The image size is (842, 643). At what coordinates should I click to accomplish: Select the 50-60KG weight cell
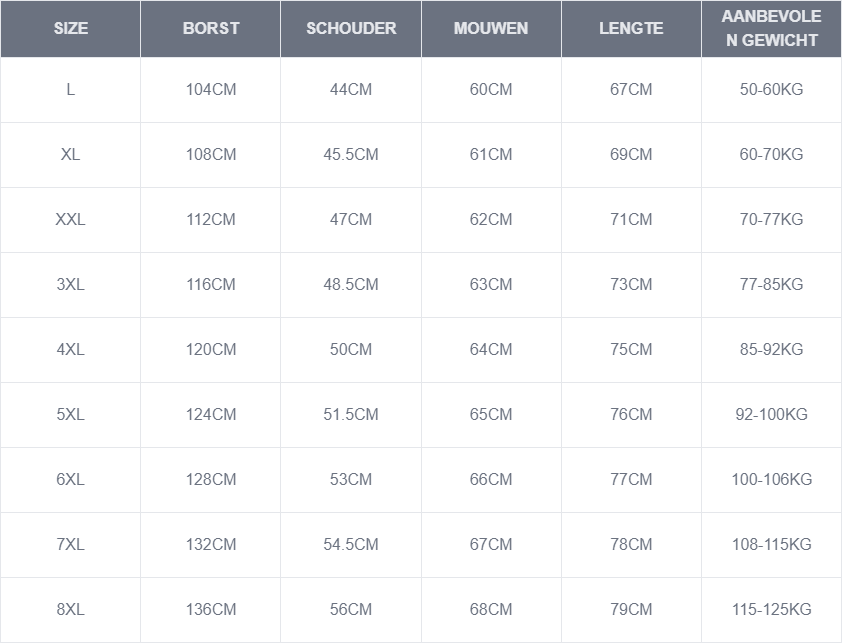(771, 90)
